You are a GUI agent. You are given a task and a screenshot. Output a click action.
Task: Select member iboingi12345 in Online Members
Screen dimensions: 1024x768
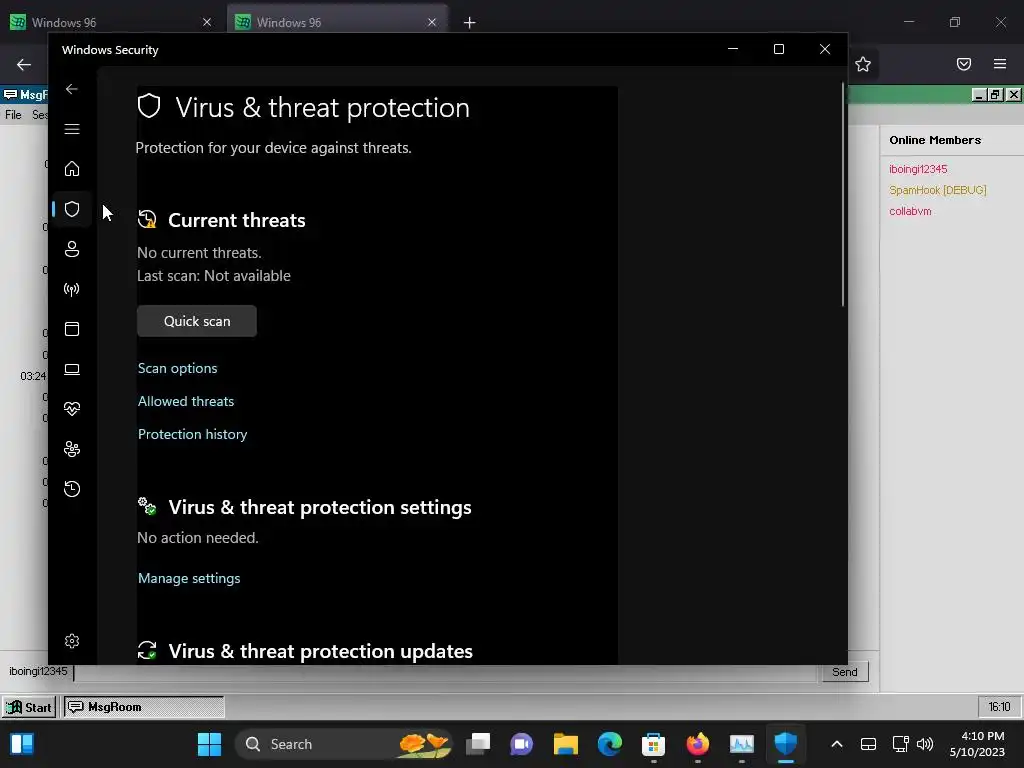[x=918, y=169]
